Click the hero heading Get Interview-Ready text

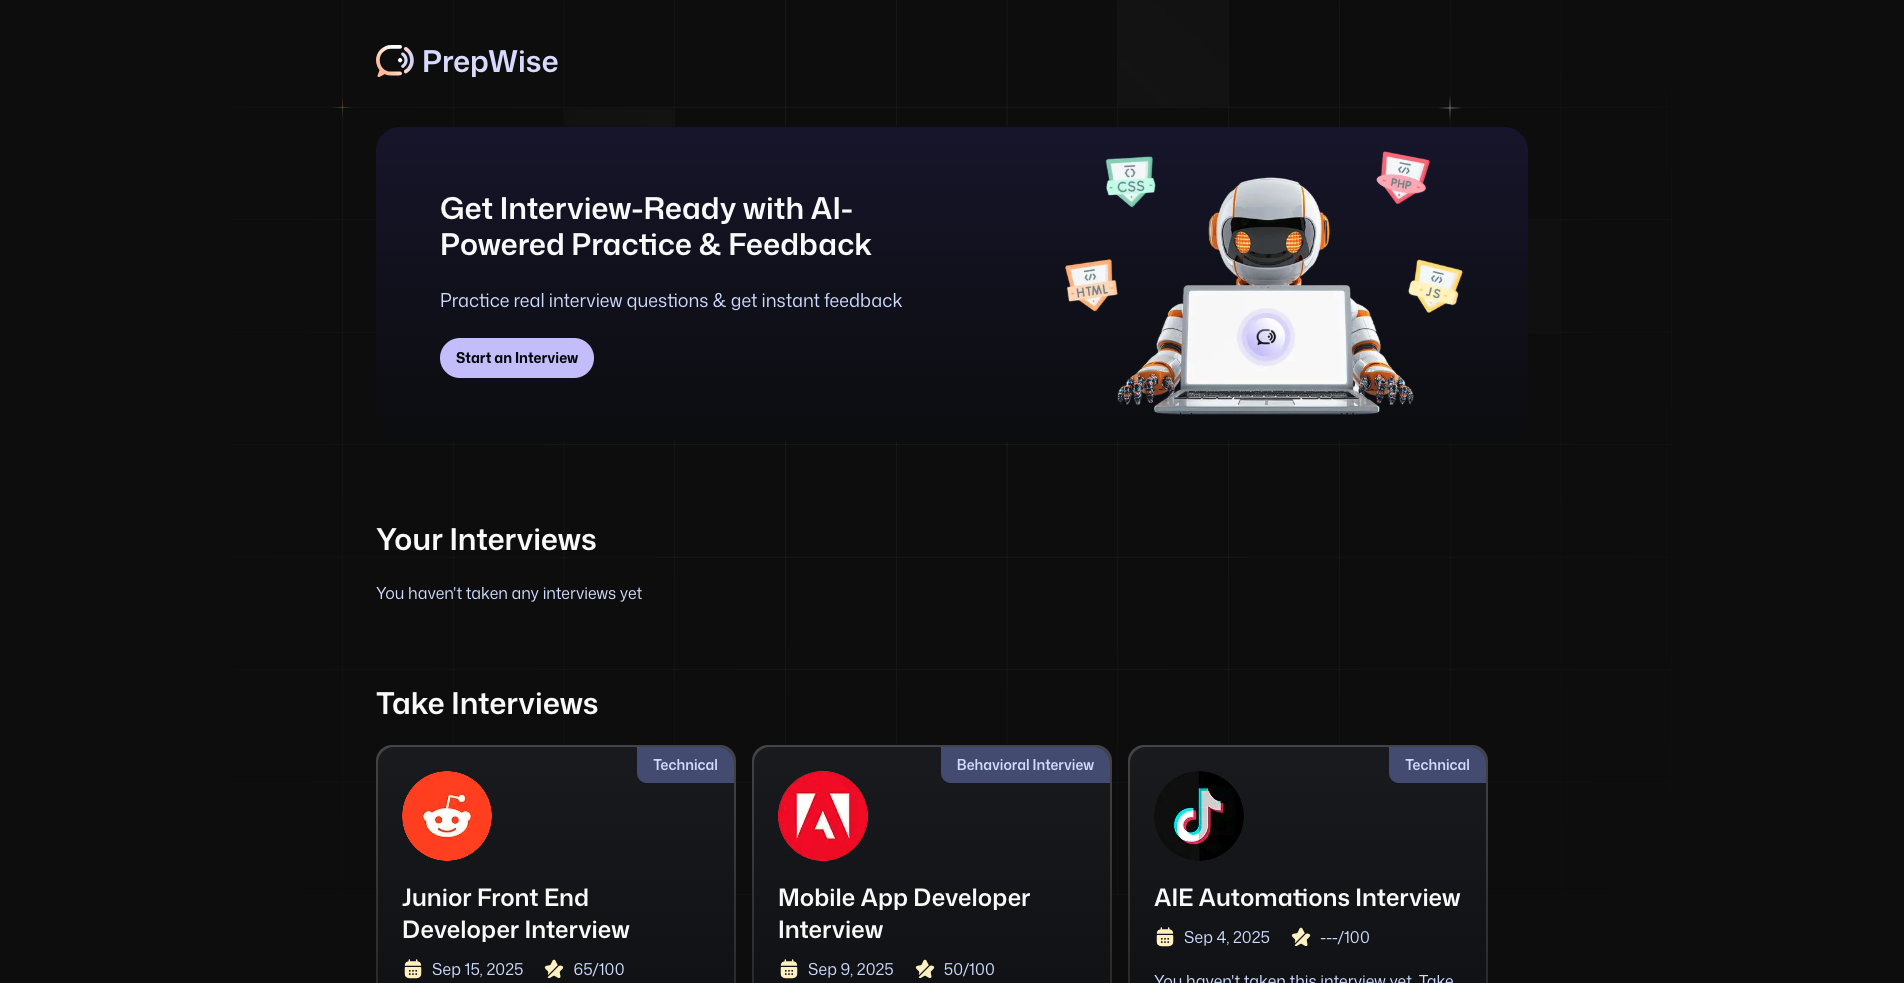pos(656,226)
